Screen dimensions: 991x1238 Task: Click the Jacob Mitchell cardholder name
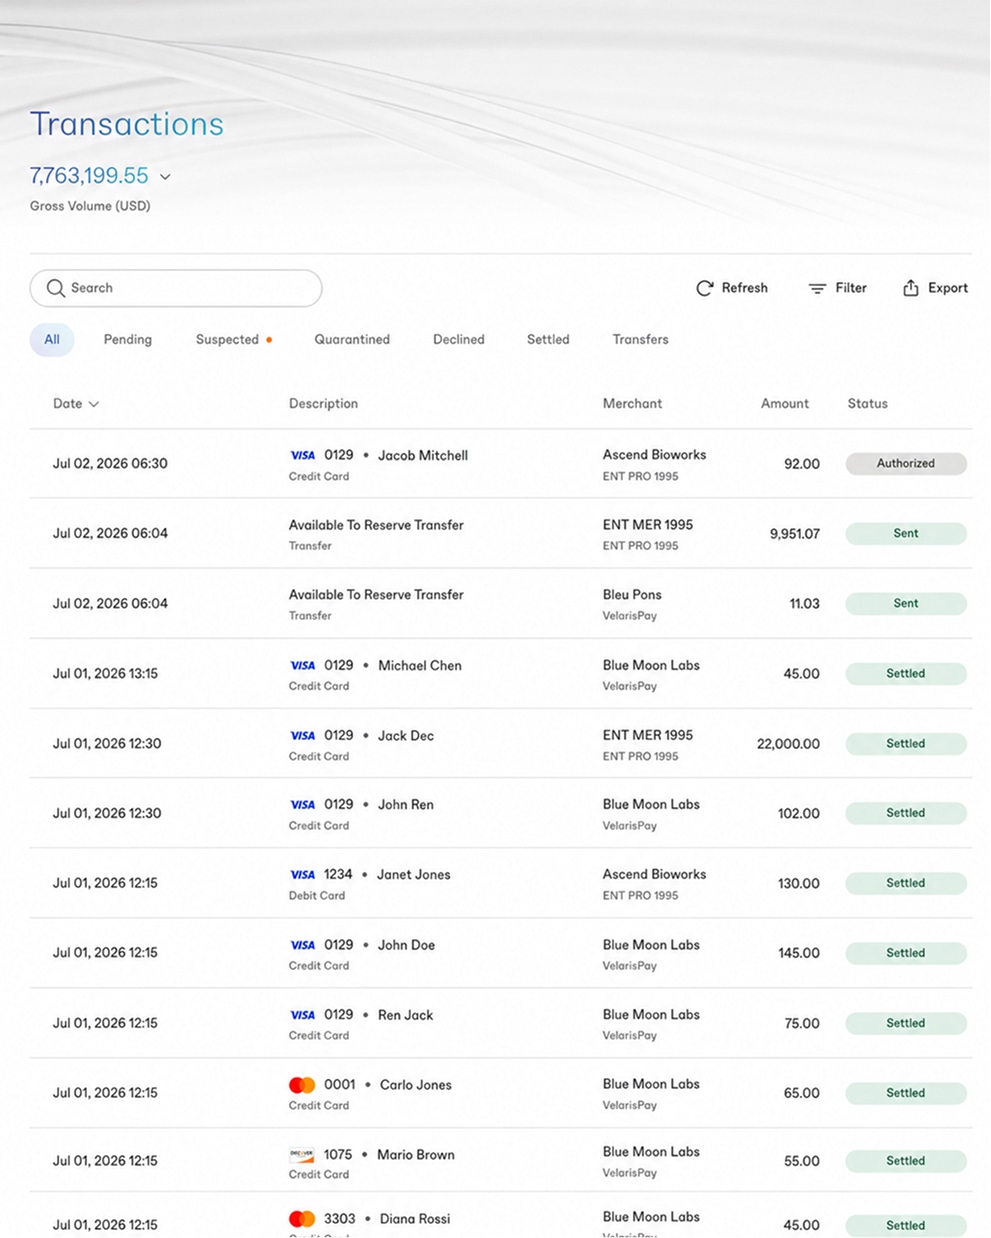point(423,455)
